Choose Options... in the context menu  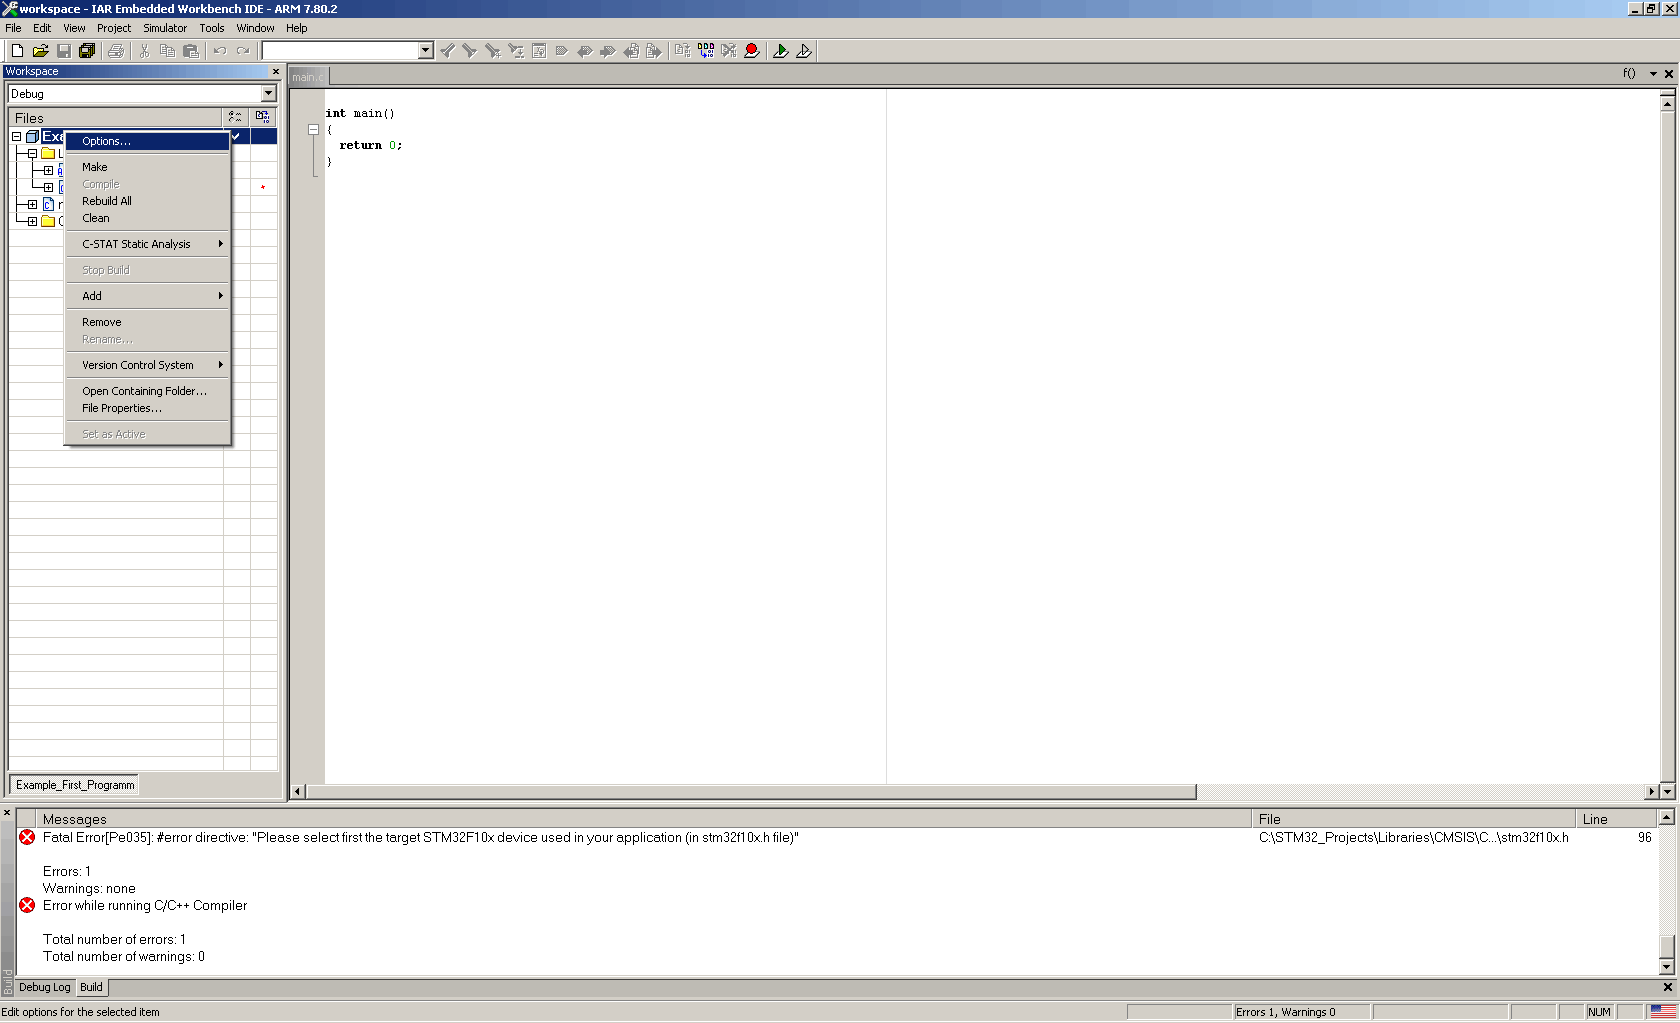click(106, 141)
